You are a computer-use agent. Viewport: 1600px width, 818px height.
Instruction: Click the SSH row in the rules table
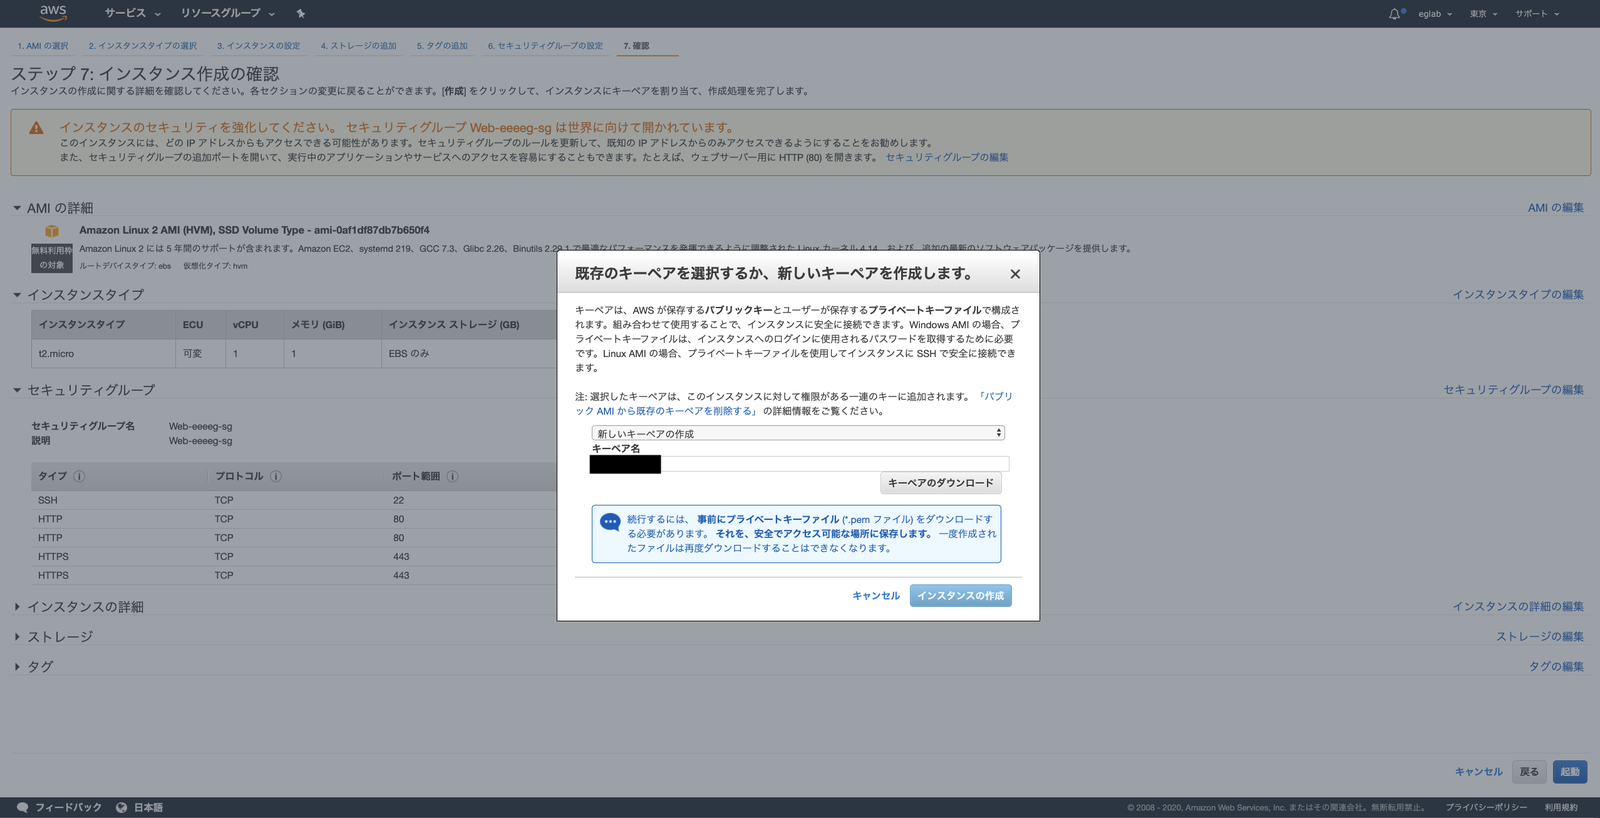point(294,500)
